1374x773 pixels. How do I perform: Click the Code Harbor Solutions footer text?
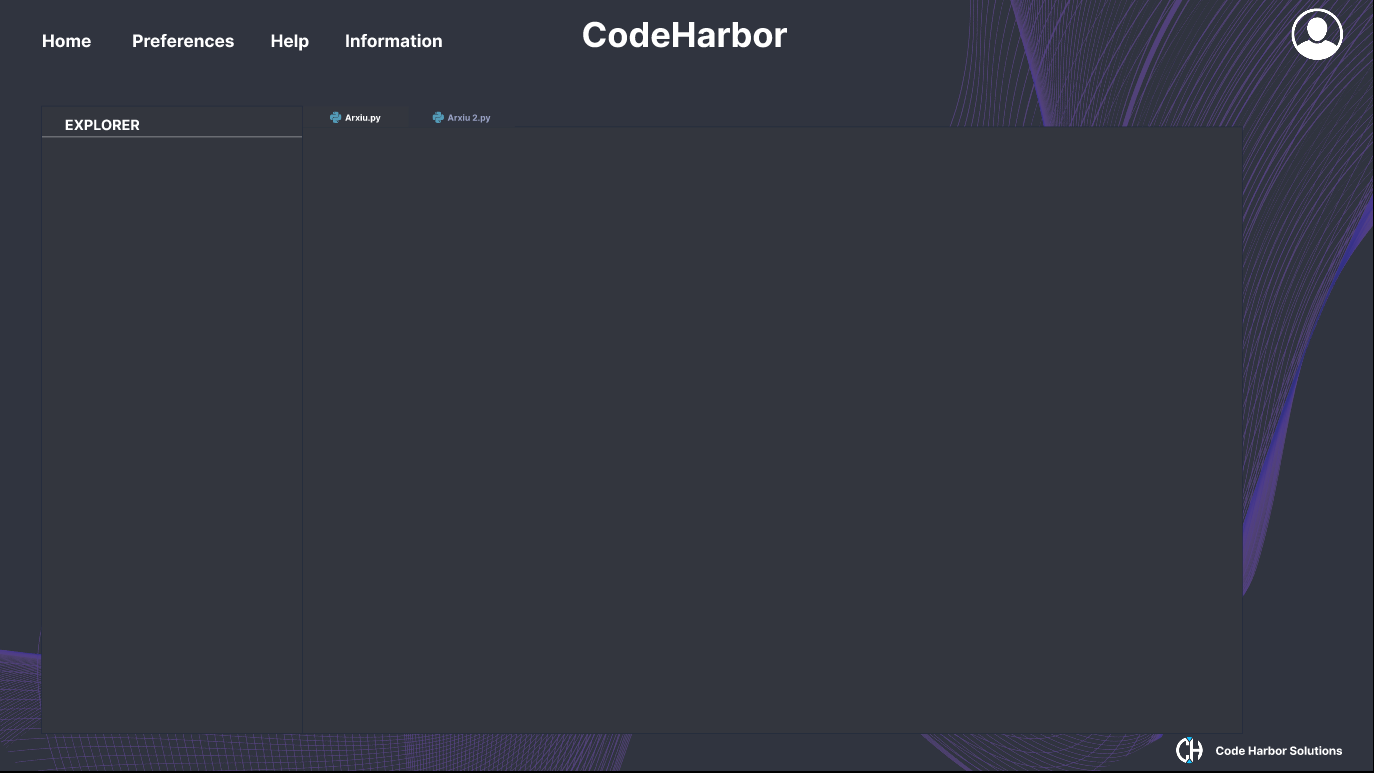1278,751
